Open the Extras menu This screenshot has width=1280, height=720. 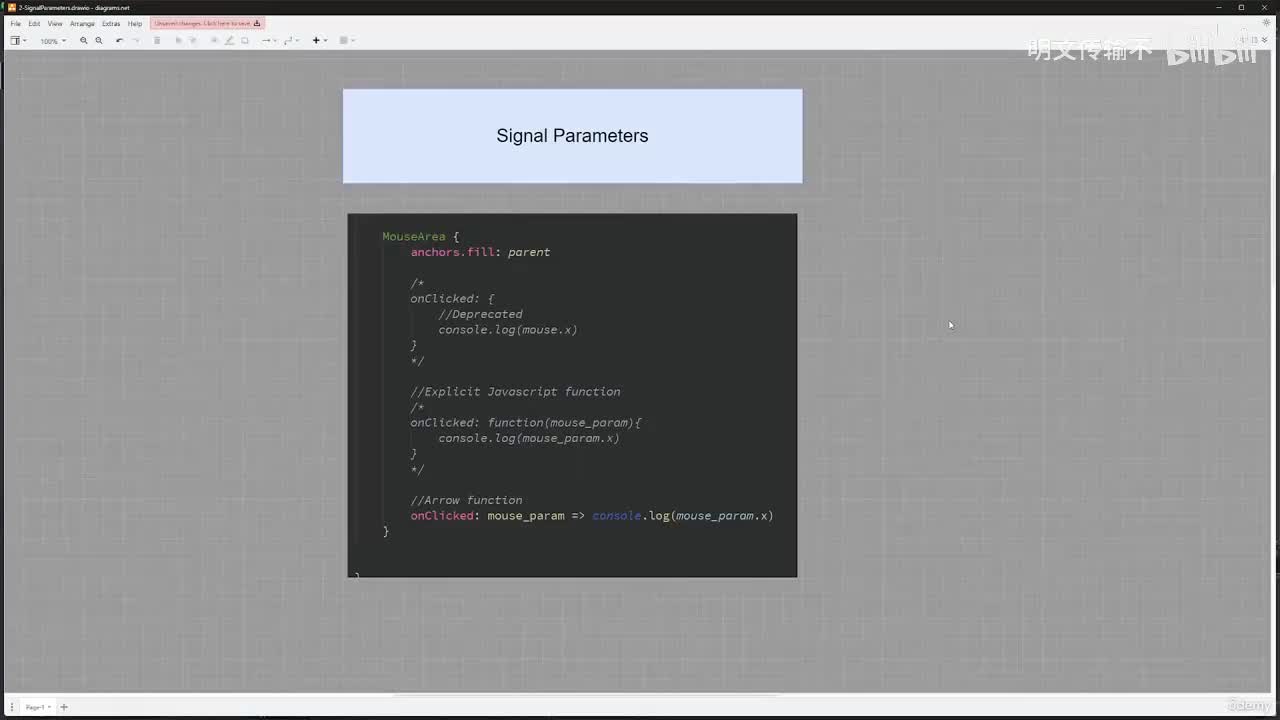click(x=111, y=23)
